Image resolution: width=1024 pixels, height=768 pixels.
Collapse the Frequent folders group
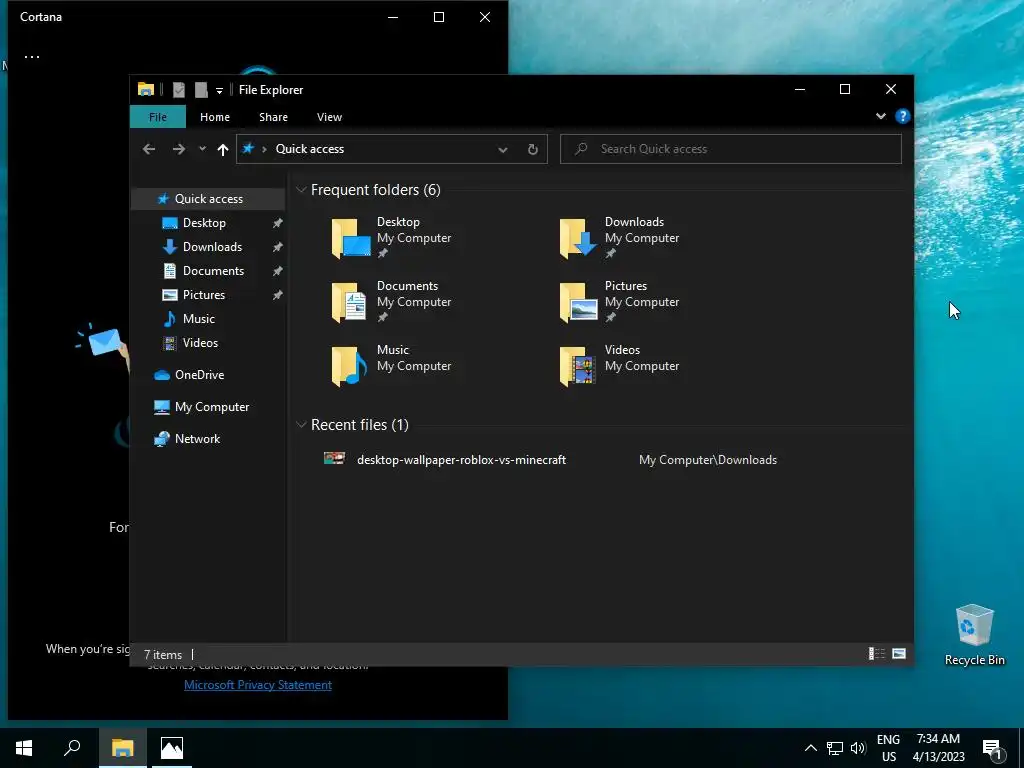click(x=301, y=189)
